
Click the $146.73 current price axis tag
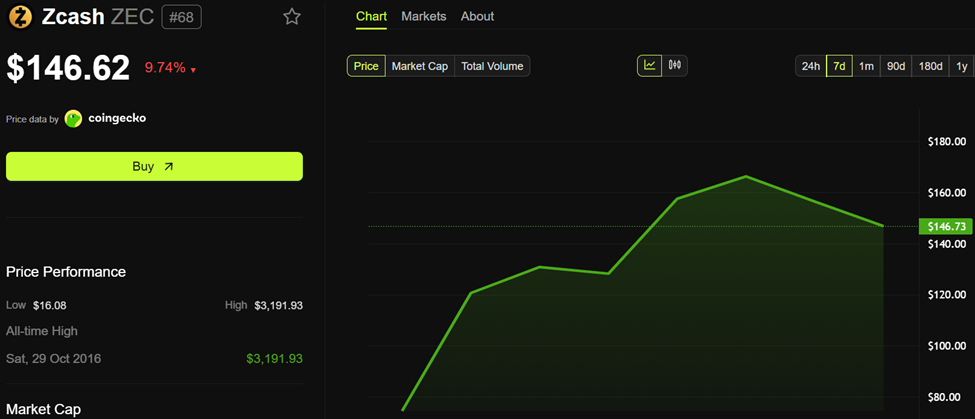click(x=946, y=227)
